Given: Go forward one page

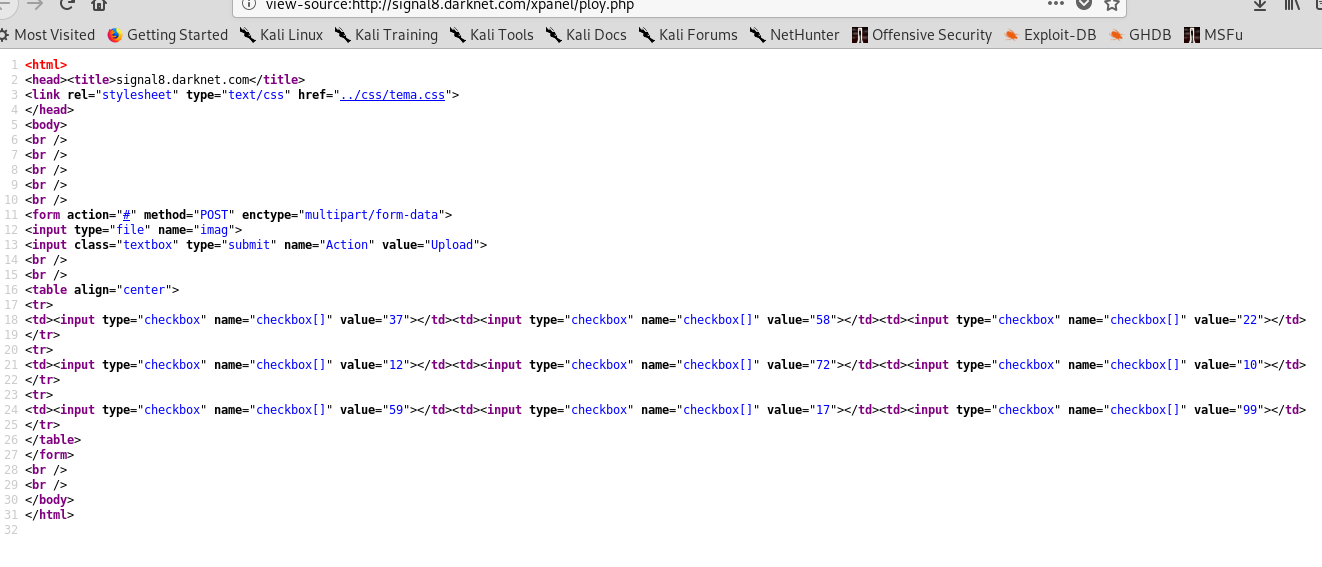Looking at the screenshot, I should 36,4.
